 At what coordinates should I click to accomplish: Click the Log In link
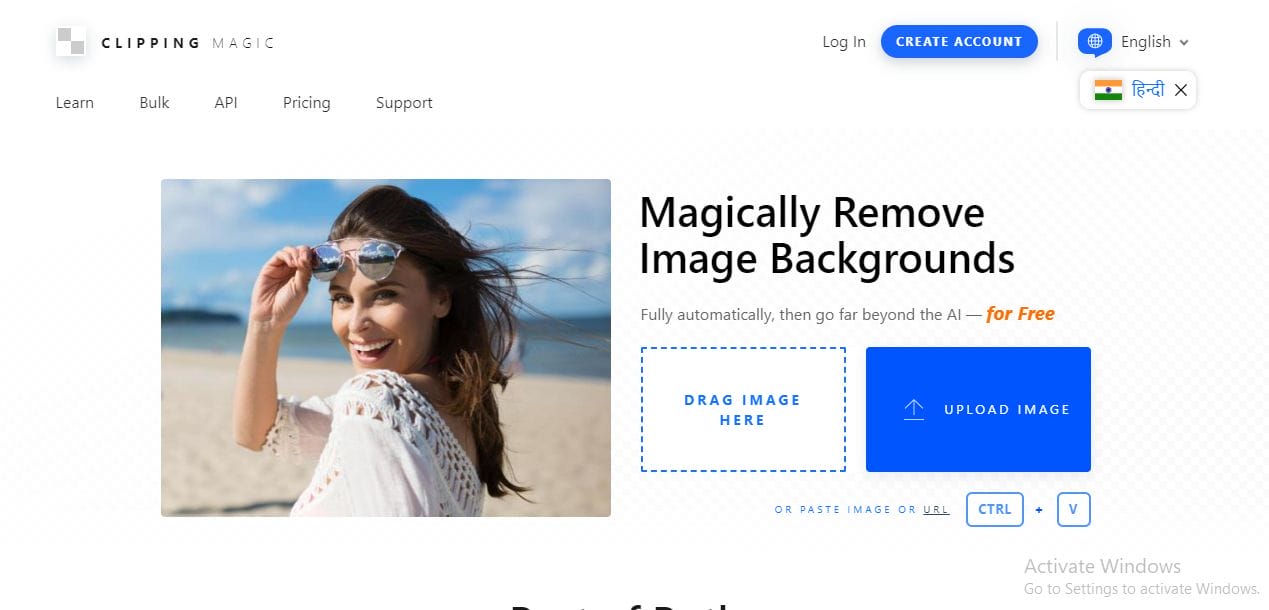click(x=843, y=42)
